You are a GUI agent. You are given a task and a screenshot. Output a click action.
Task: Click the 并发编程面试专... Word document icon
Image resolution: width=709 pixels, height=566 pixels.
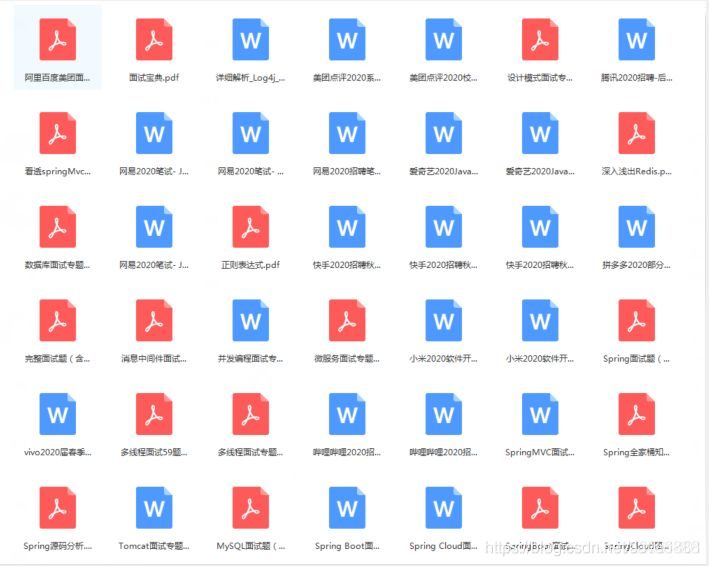pyautogui.click(x=251, y=320)
